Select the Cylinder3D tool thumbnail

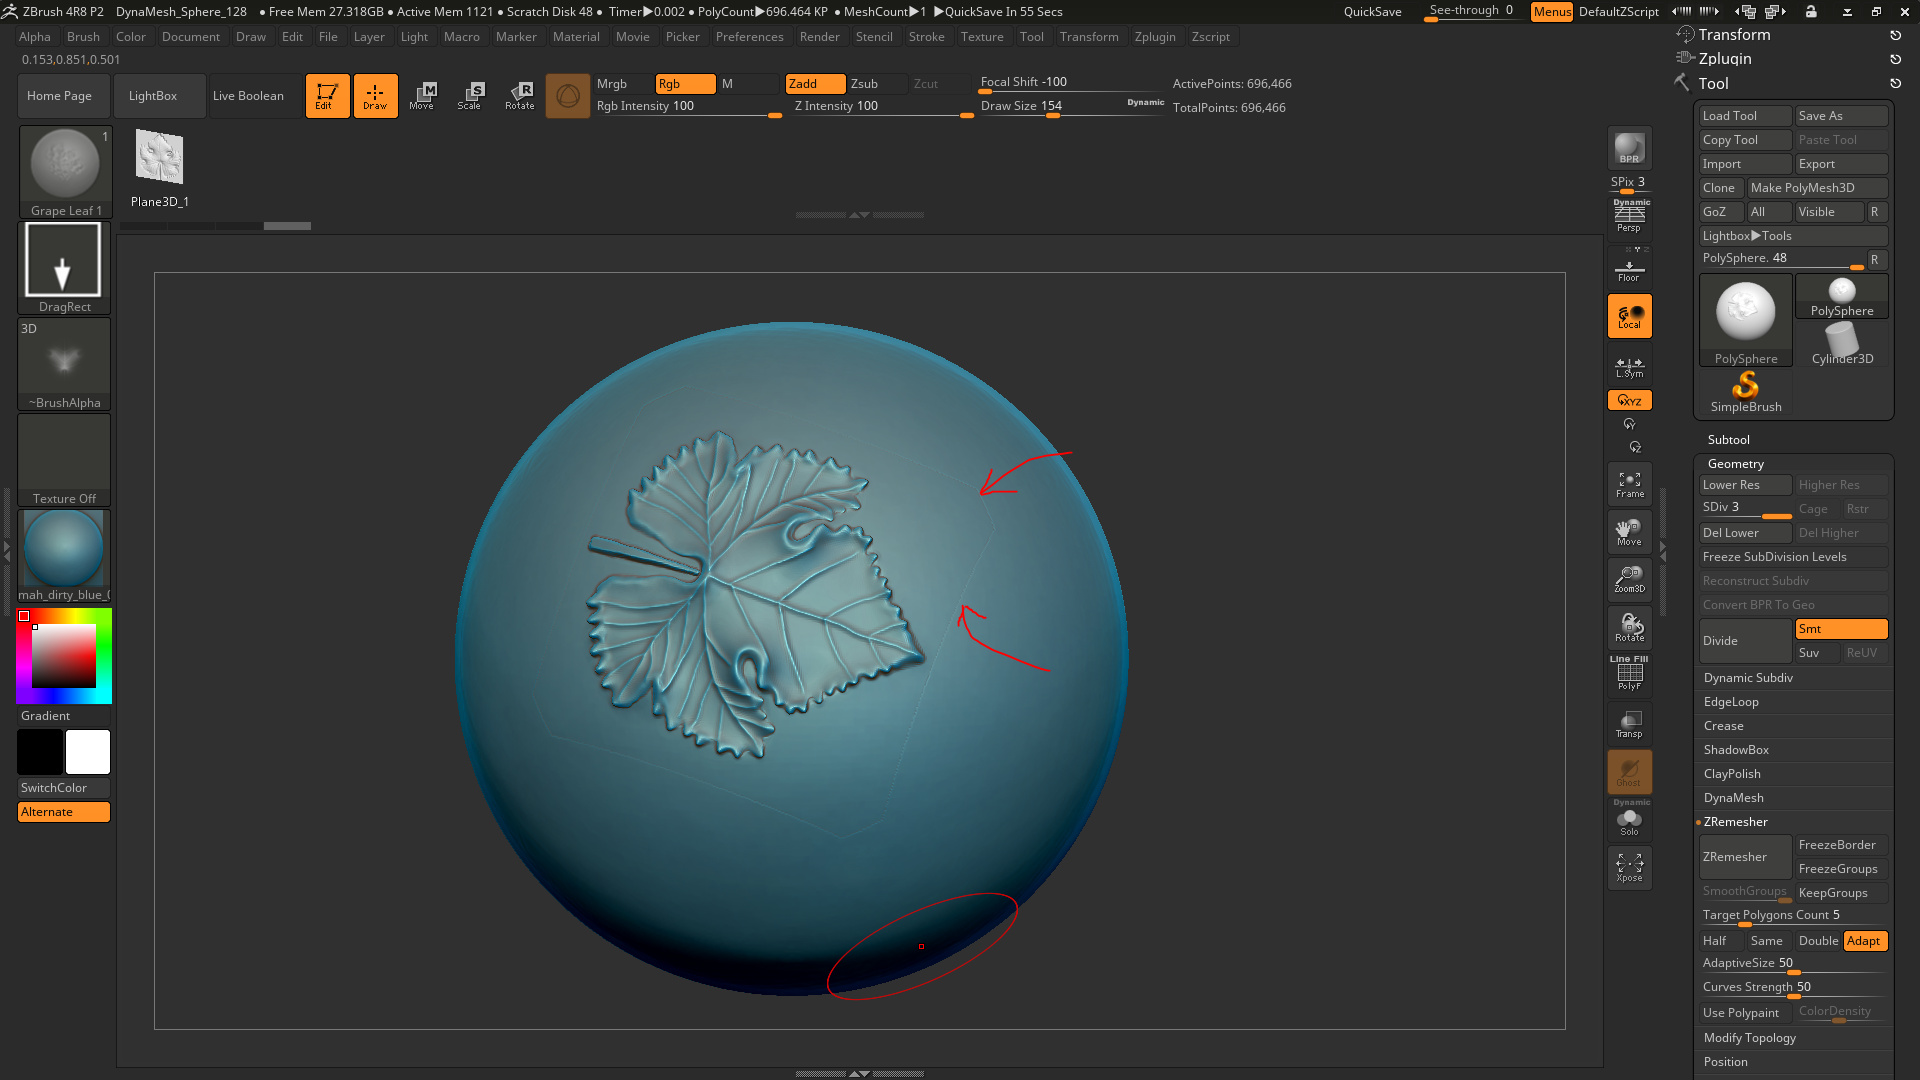coord(1842,344)
